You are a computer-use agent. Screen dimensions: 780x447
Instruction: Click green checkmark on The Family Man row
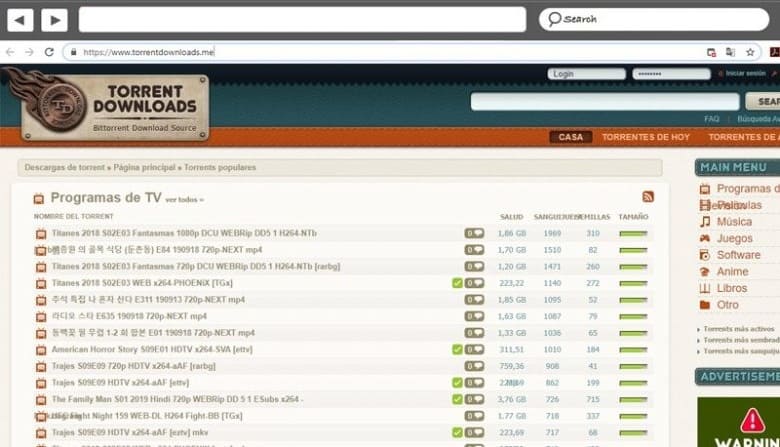[x=457, y=399]
